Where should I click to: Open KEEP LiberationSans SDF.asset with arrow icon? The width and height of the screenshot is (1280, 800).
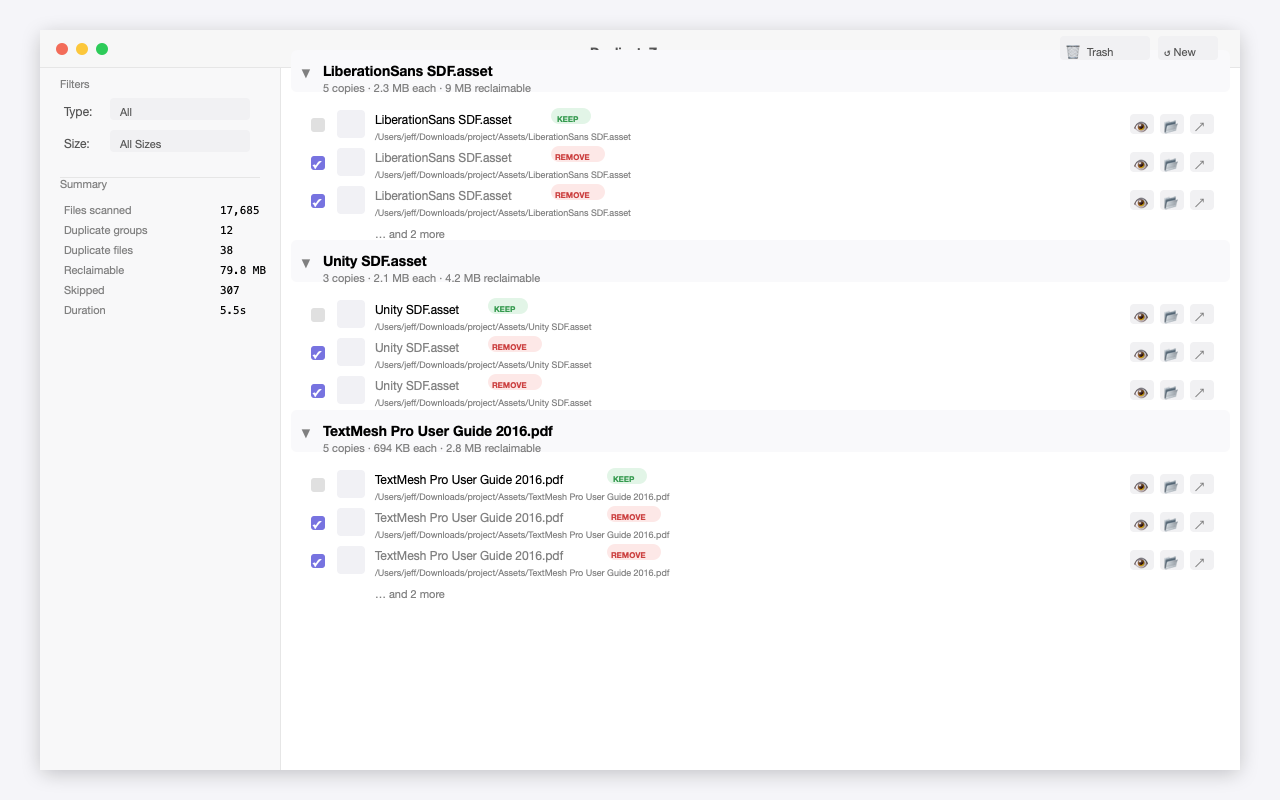coord(1202,125)
